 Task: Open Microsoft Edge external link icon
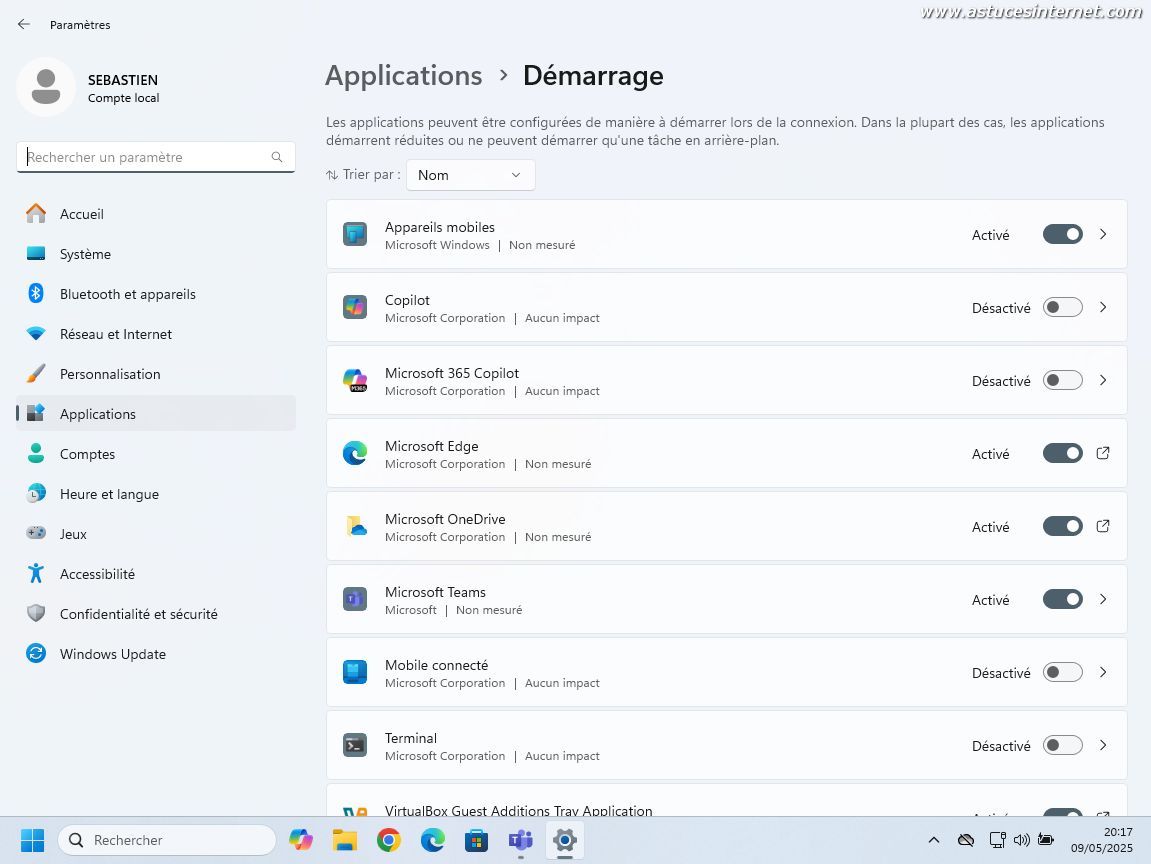1103,454
